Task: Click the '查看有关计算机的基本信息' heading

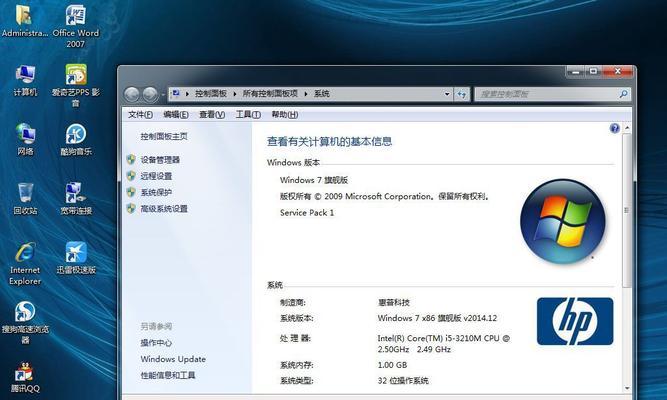Action: [329, 141]
